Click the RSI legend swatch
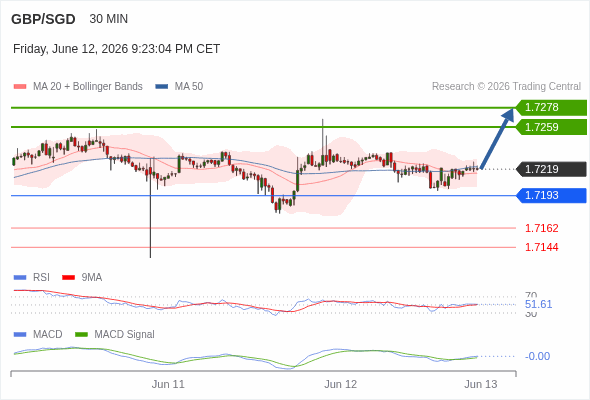This screenshot has height=400, width=590. point(20,278)
